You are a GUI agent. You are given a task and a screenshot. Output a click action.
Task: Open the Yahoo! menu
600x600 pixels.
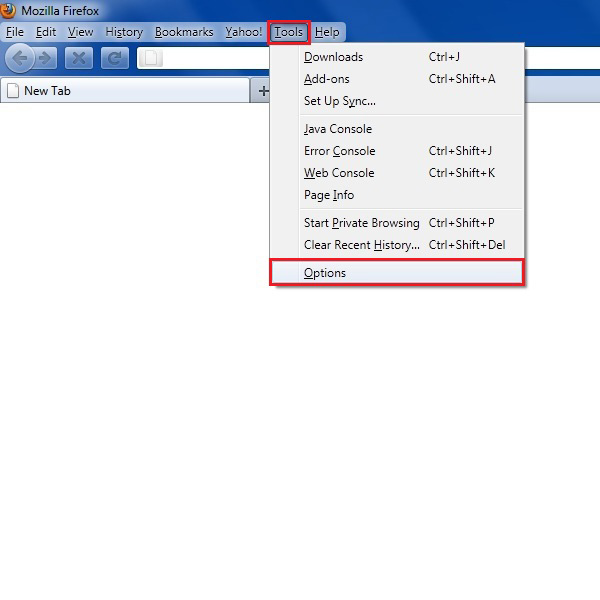point(243,32)
